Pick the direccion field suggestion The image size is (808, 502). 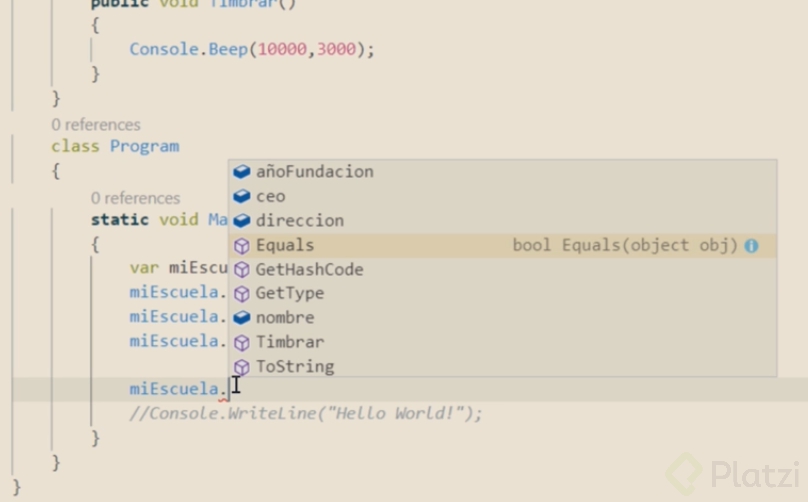502,221
